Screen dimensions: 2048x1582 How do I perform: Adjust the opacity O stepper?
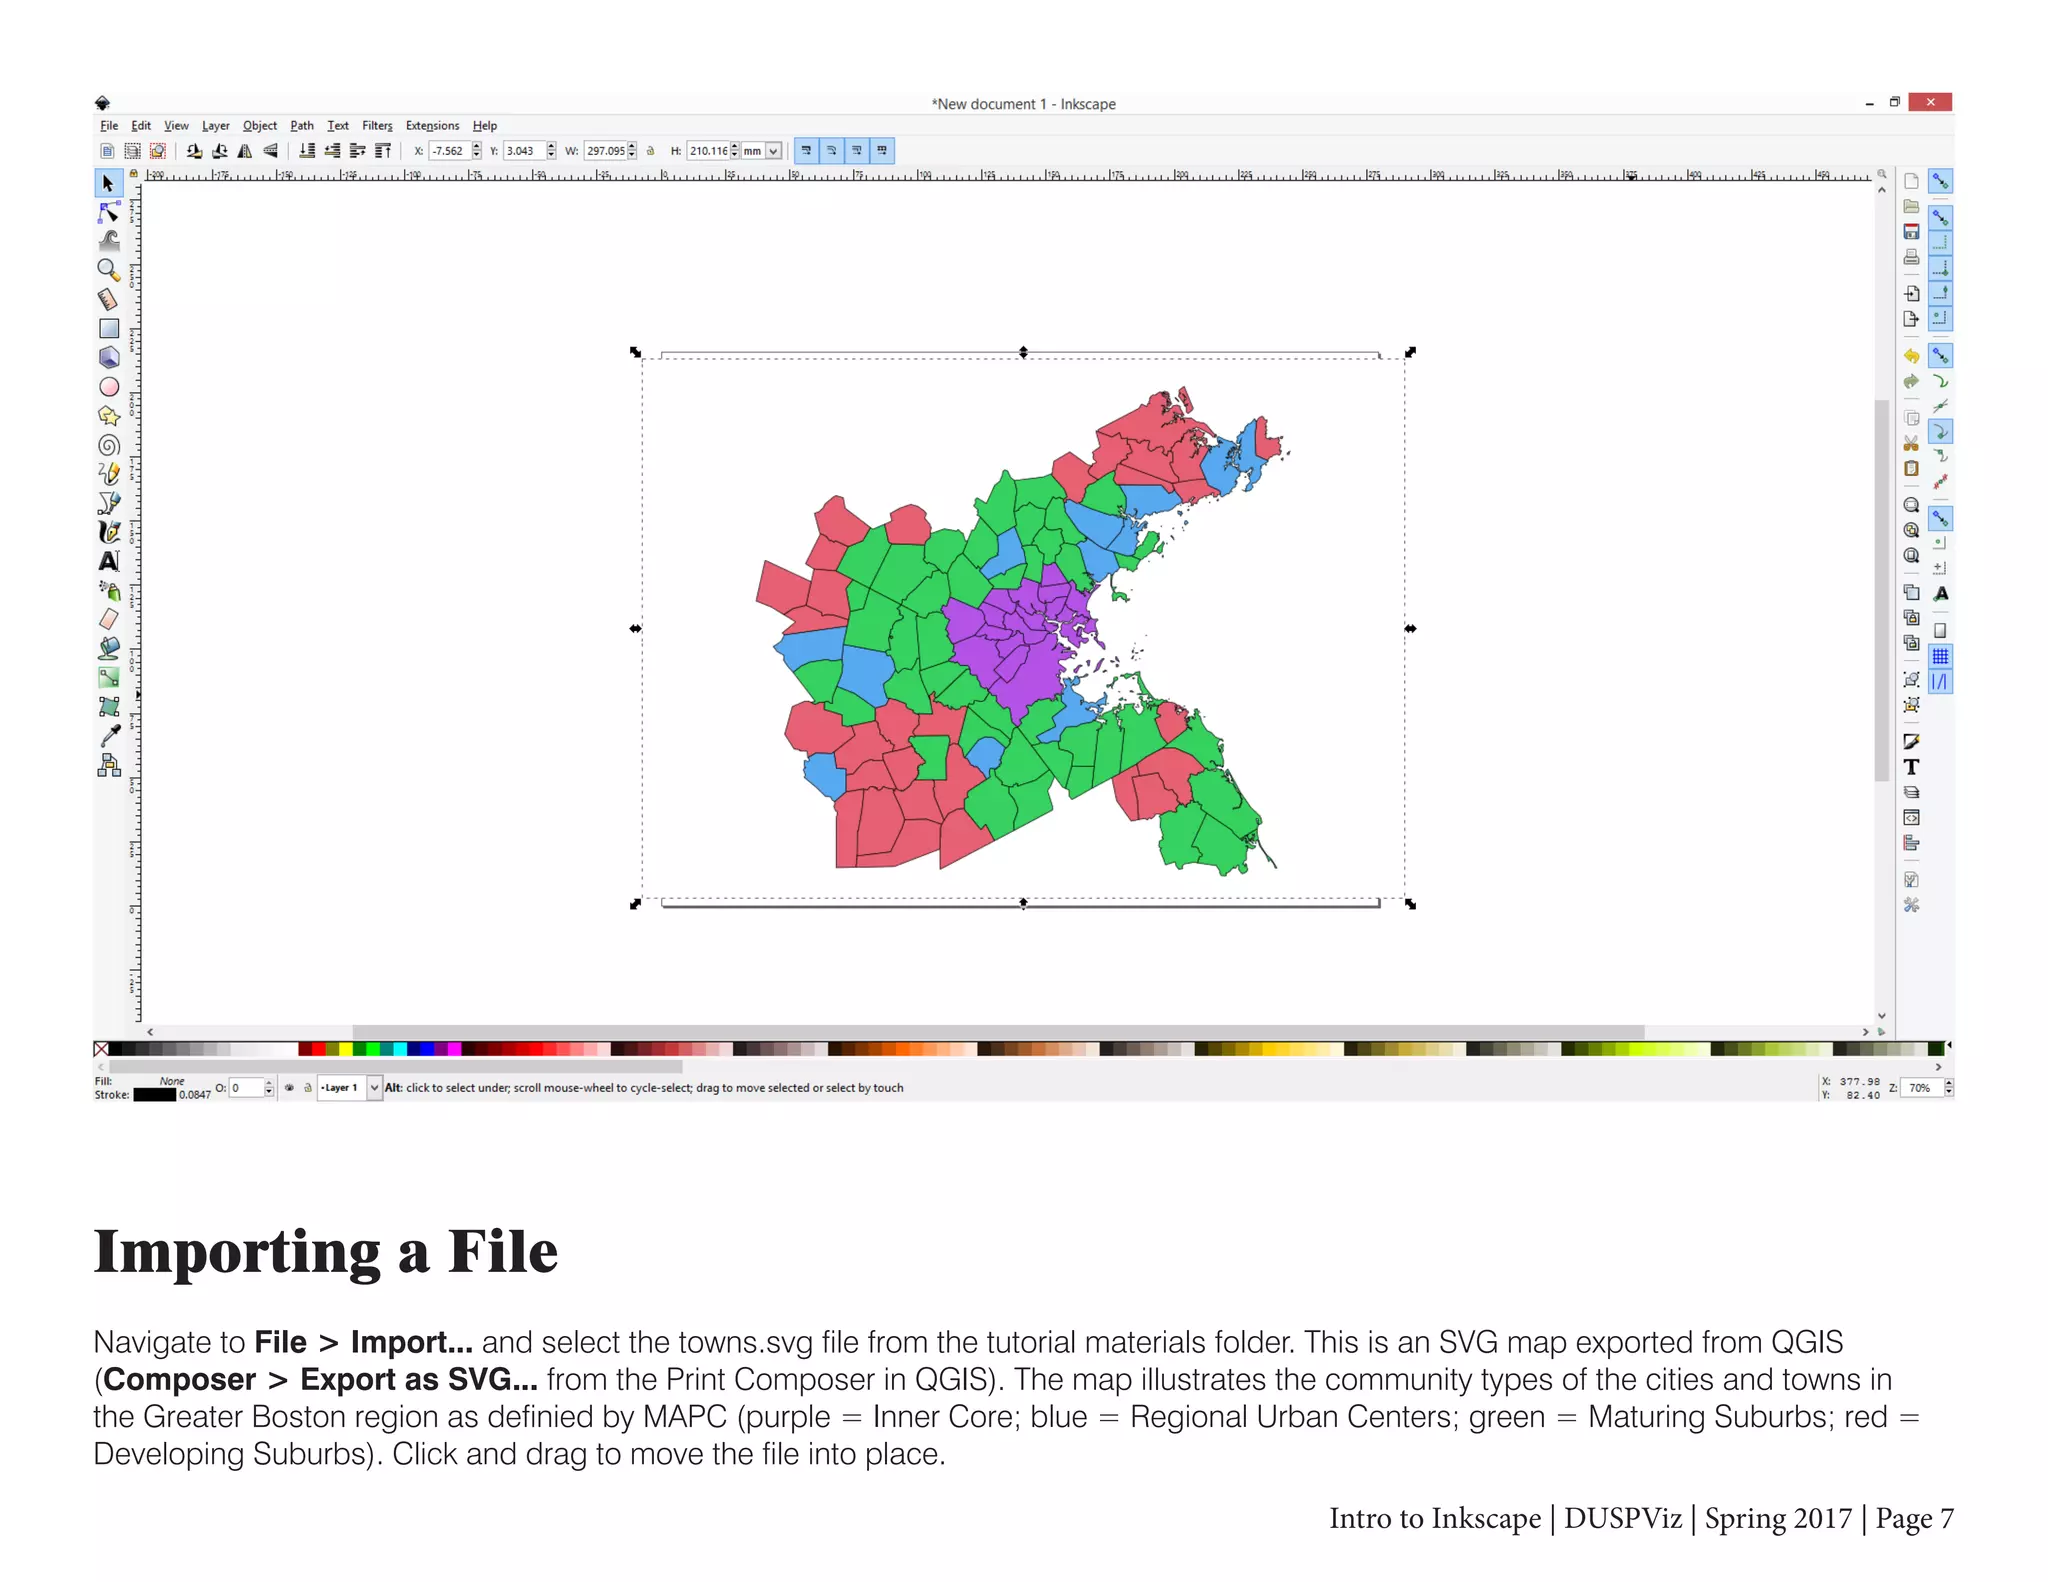(x=269, y=1088)
